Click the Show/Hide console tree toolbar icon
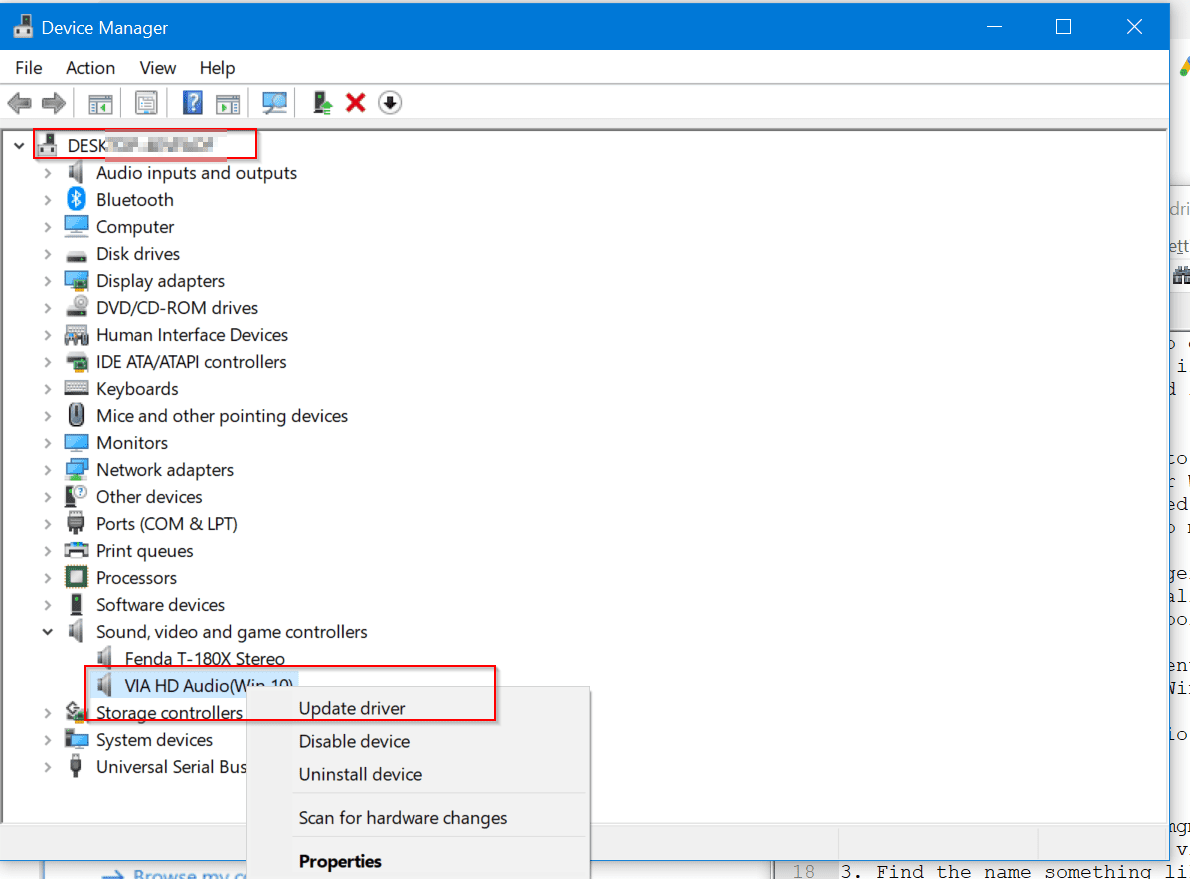 pos(99,102)
